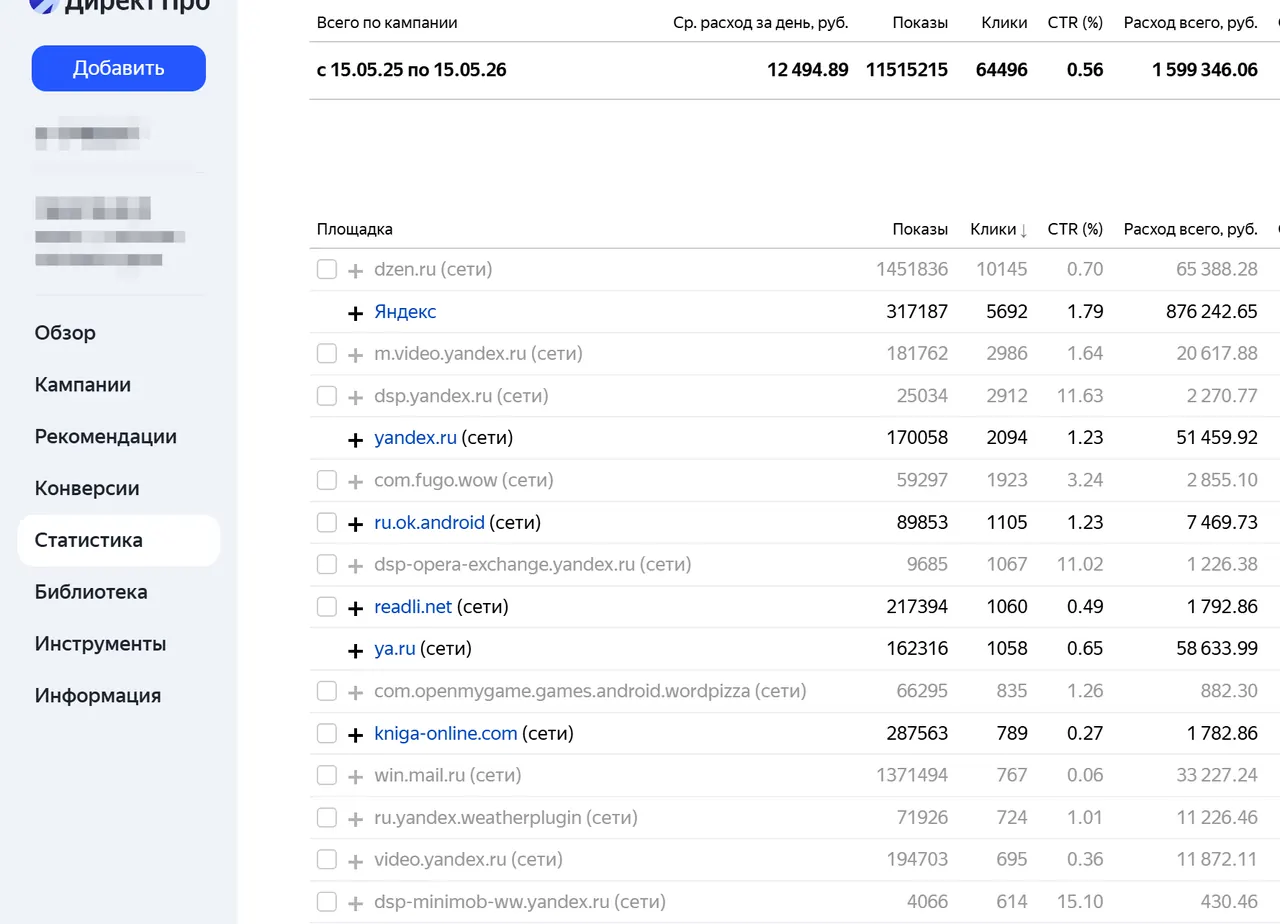Expand the dsp-opera-exchange.yandex.ru row
Screen dimensions: 1280x924
click(355, 565)
